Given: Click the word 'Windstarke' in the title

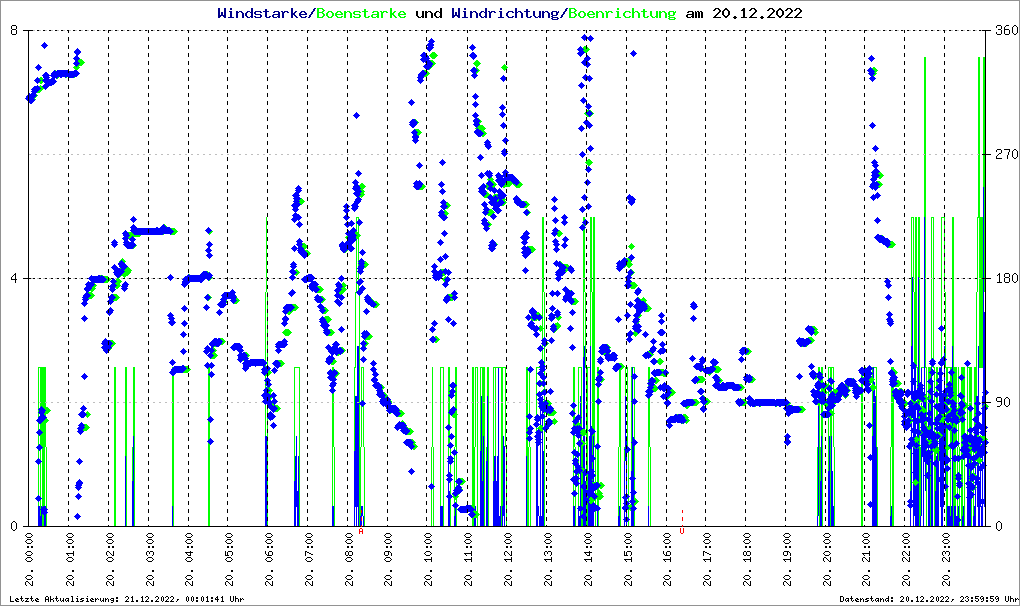Looking at the screenshot, I should (262, 13).
